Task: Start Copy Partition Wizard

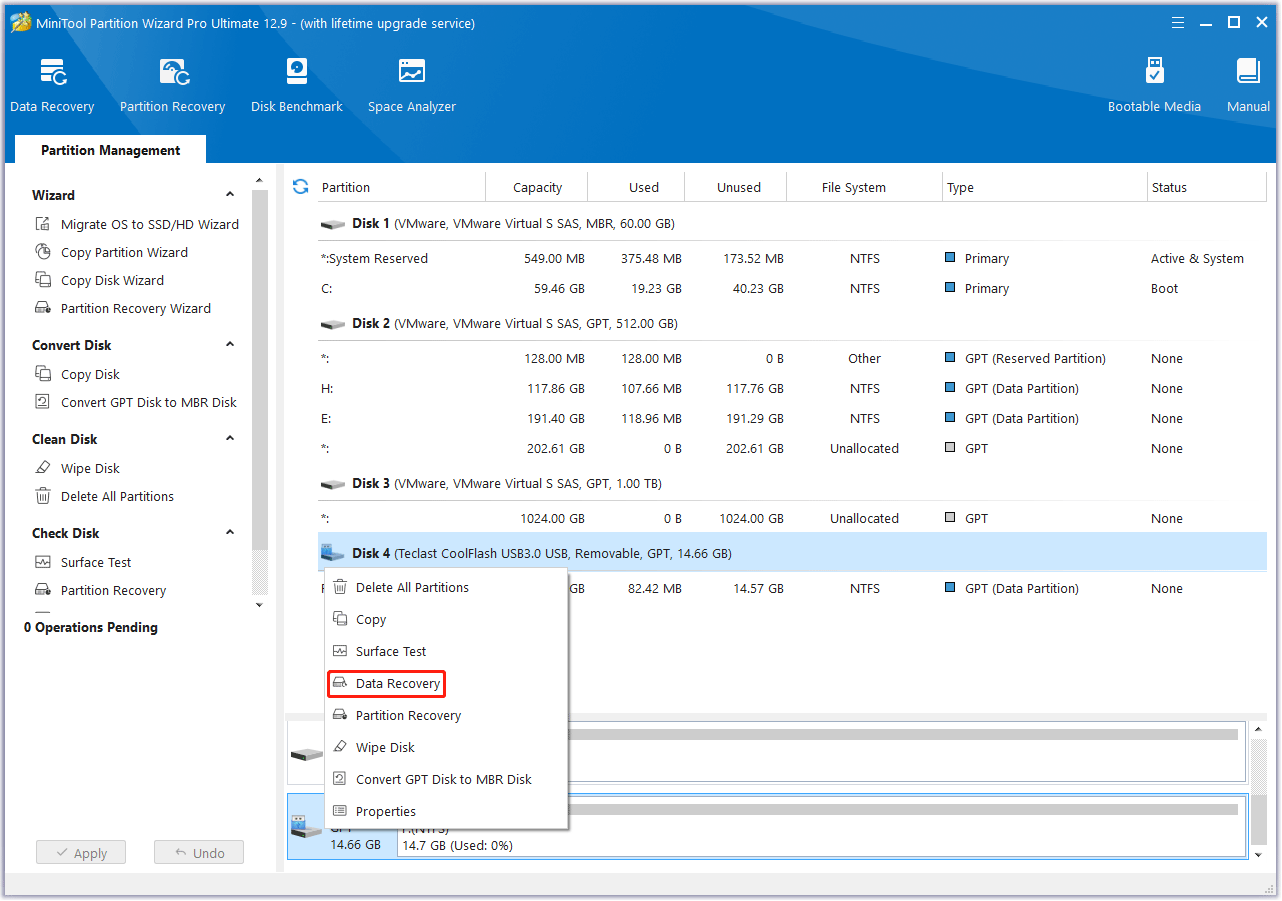Action: (x=112, y=252)
